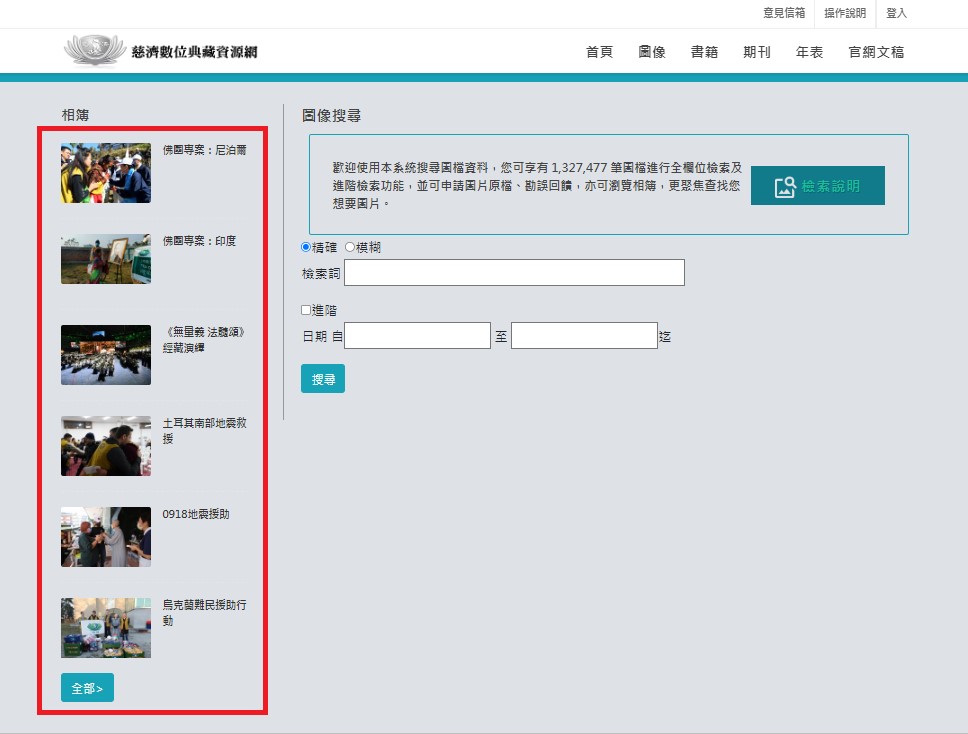Click the 全部> view all albums button
The width and height of the screenshot is (968, 734).
click(x=87, y=688)
